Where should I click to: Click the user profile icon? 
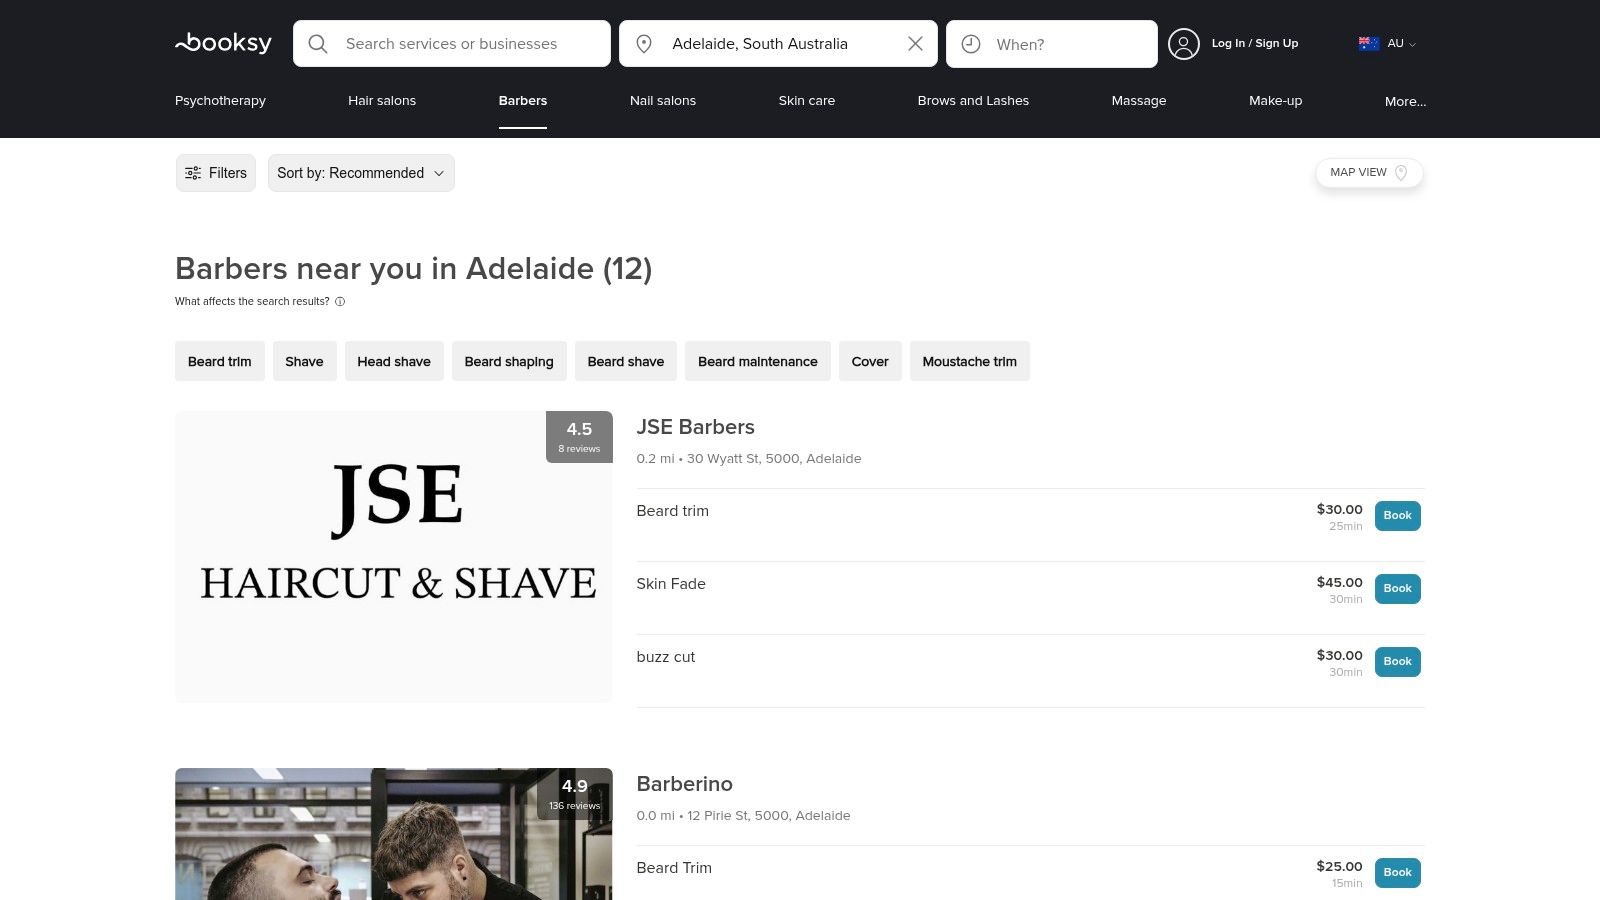point(1184,44)
